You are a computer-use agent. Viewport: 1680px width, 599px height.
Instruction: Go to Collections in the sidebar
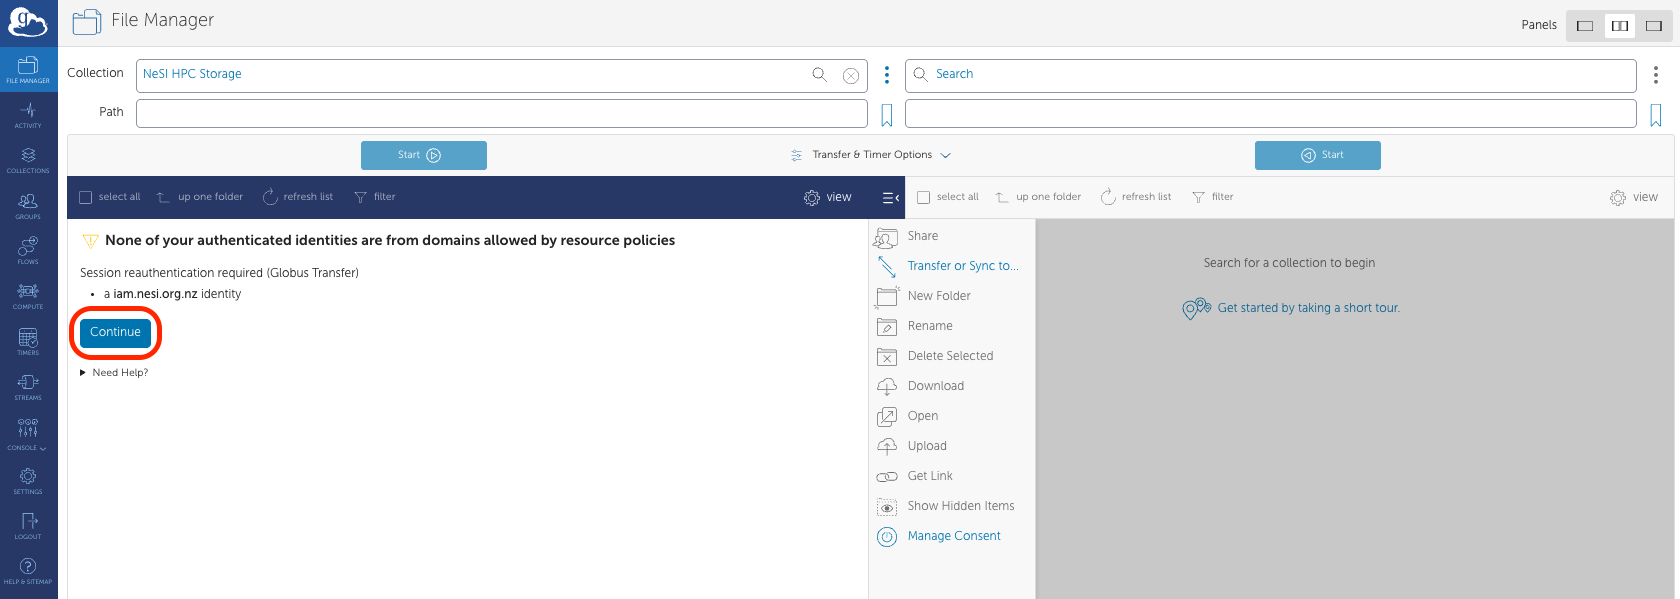[28, 160]
